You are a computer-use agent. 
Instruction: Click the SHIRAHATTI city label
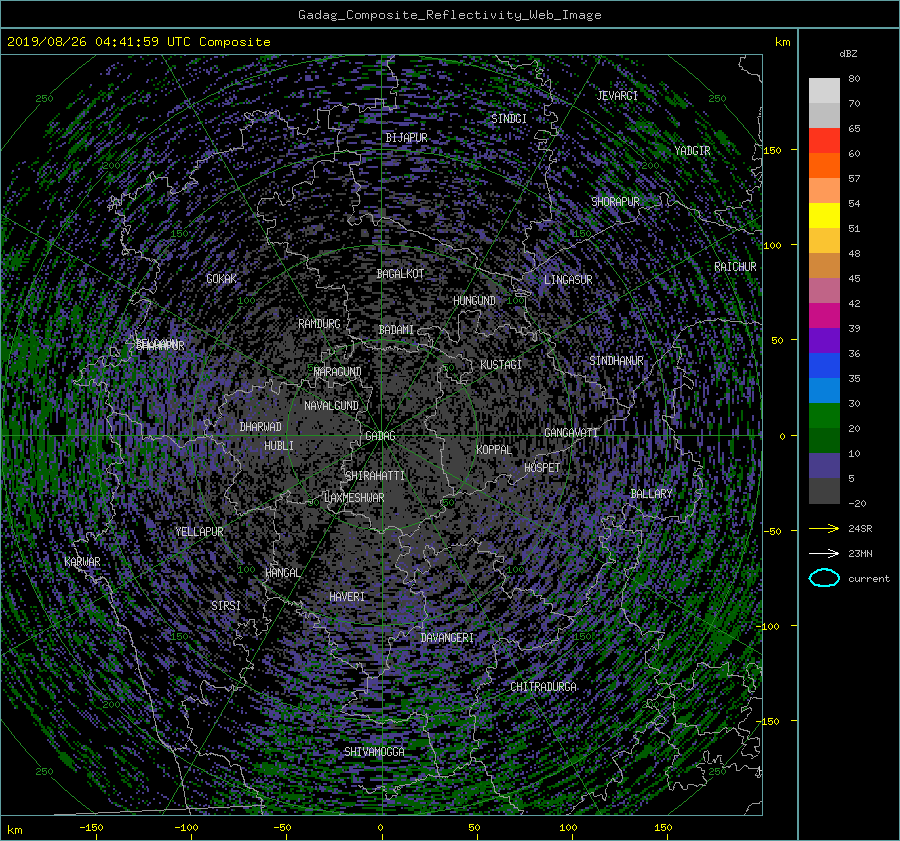point(375,476)
